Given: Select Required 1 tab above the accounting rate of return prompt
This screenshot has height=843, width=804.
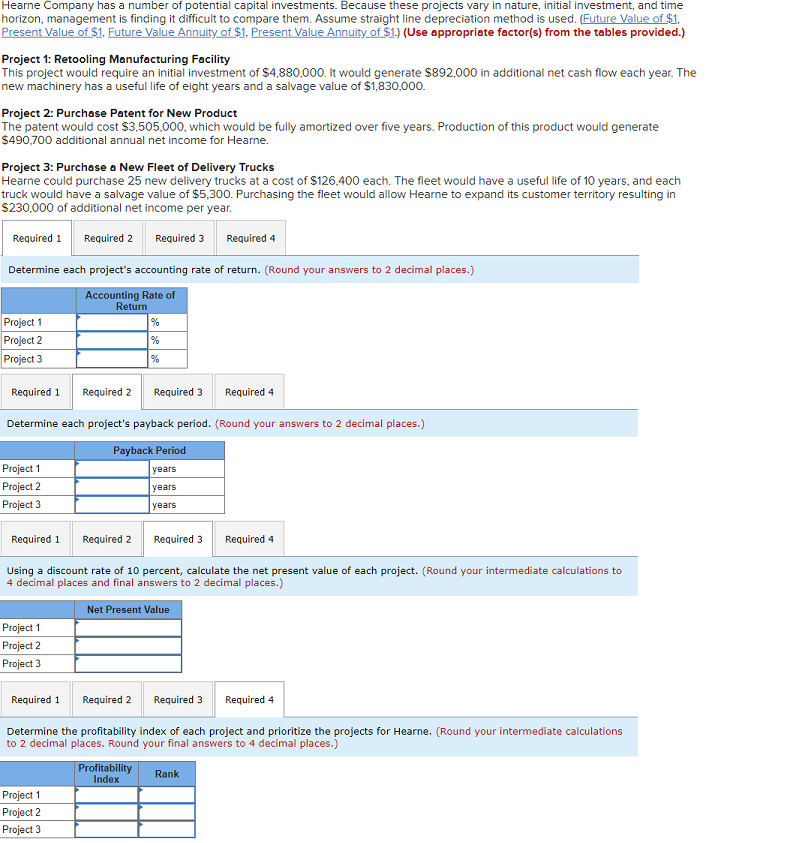Looking at the screenshot, I should (37, 238).
